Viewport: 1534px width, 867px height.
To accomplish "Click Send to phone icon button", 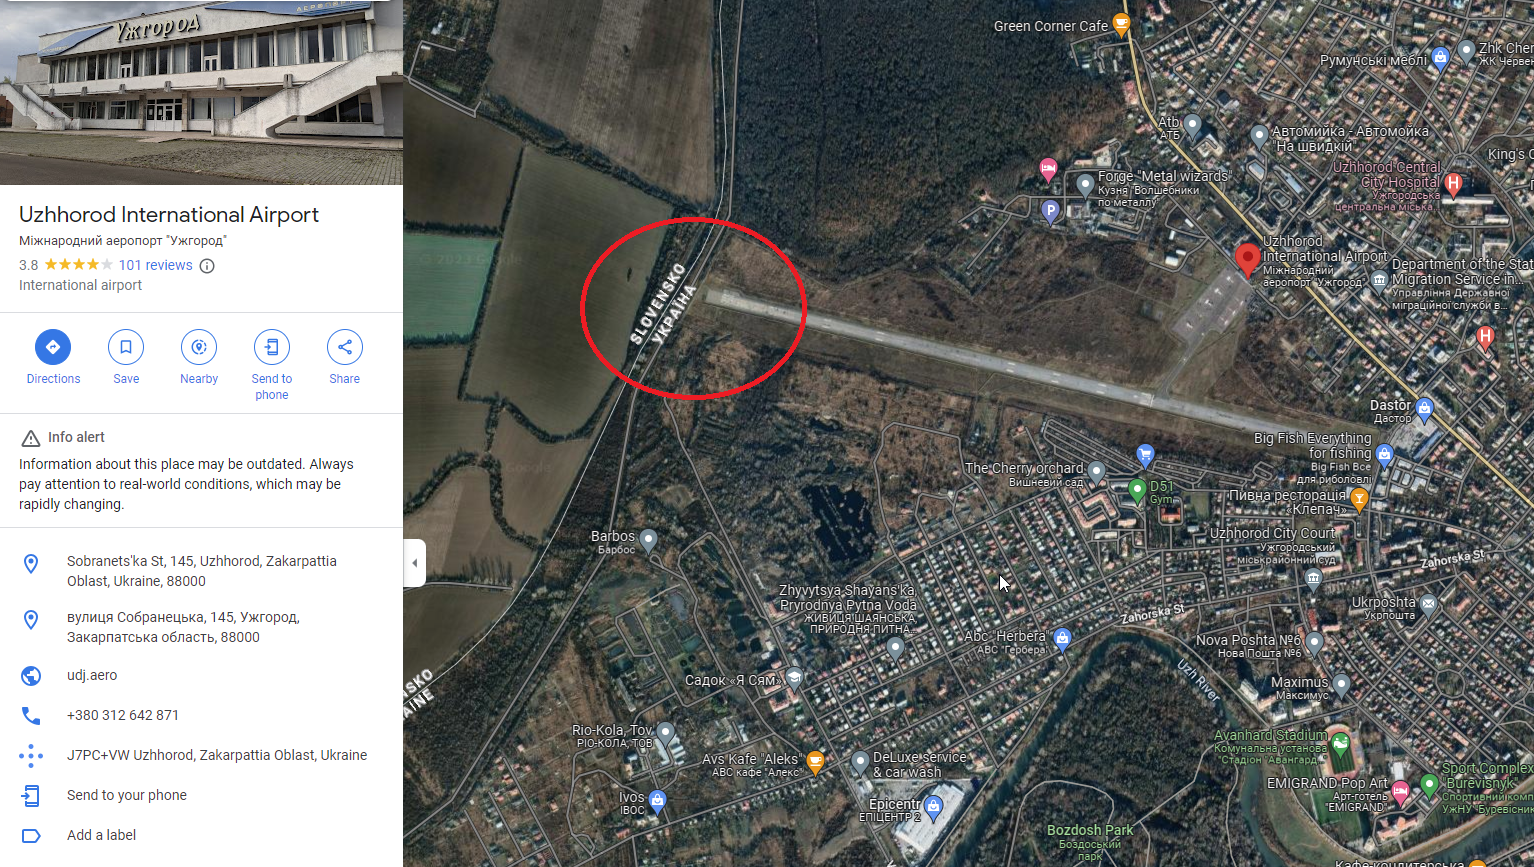I will [272, 347].
